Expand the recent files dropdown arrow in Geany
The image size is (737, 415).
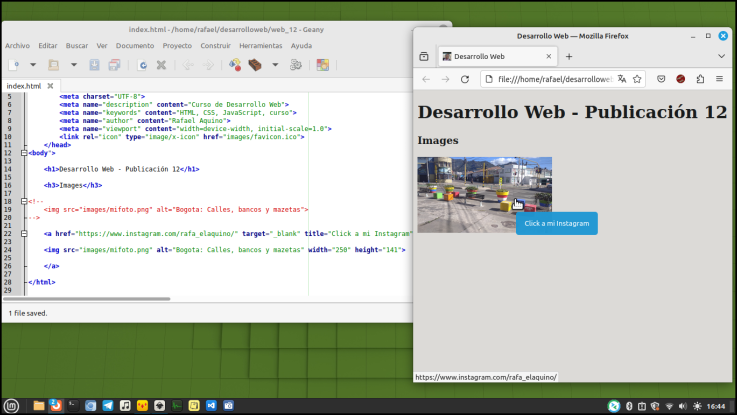pos(74,65)
